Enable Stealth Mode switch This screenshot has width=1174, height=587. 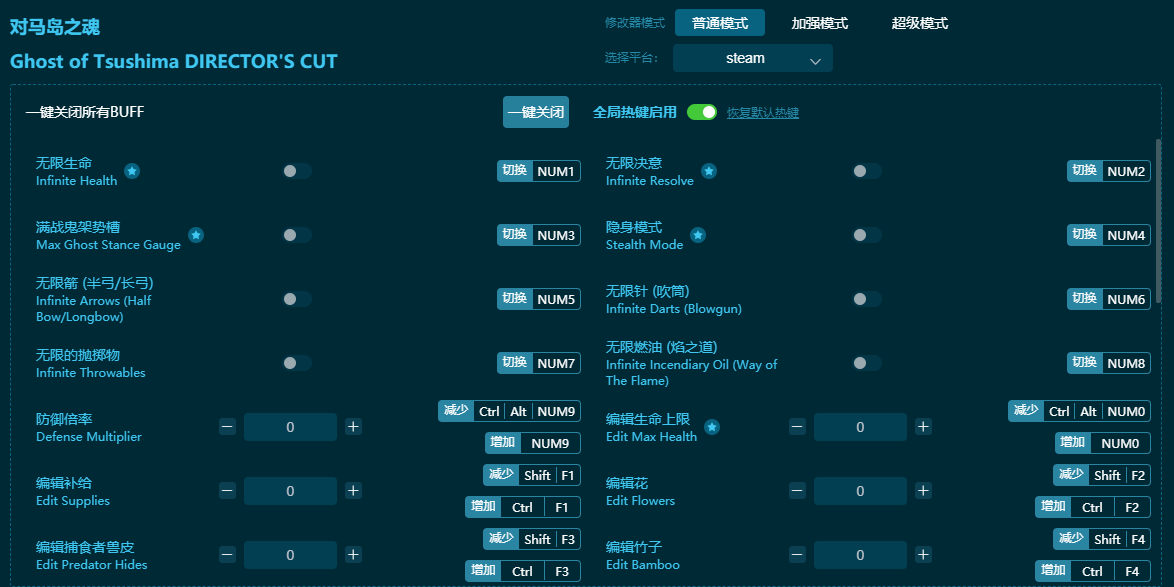click(x=866, y=235)
